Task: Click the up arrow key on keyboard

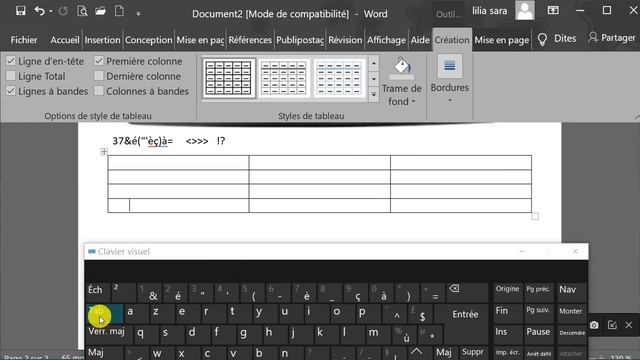Action: coord(417,352)
